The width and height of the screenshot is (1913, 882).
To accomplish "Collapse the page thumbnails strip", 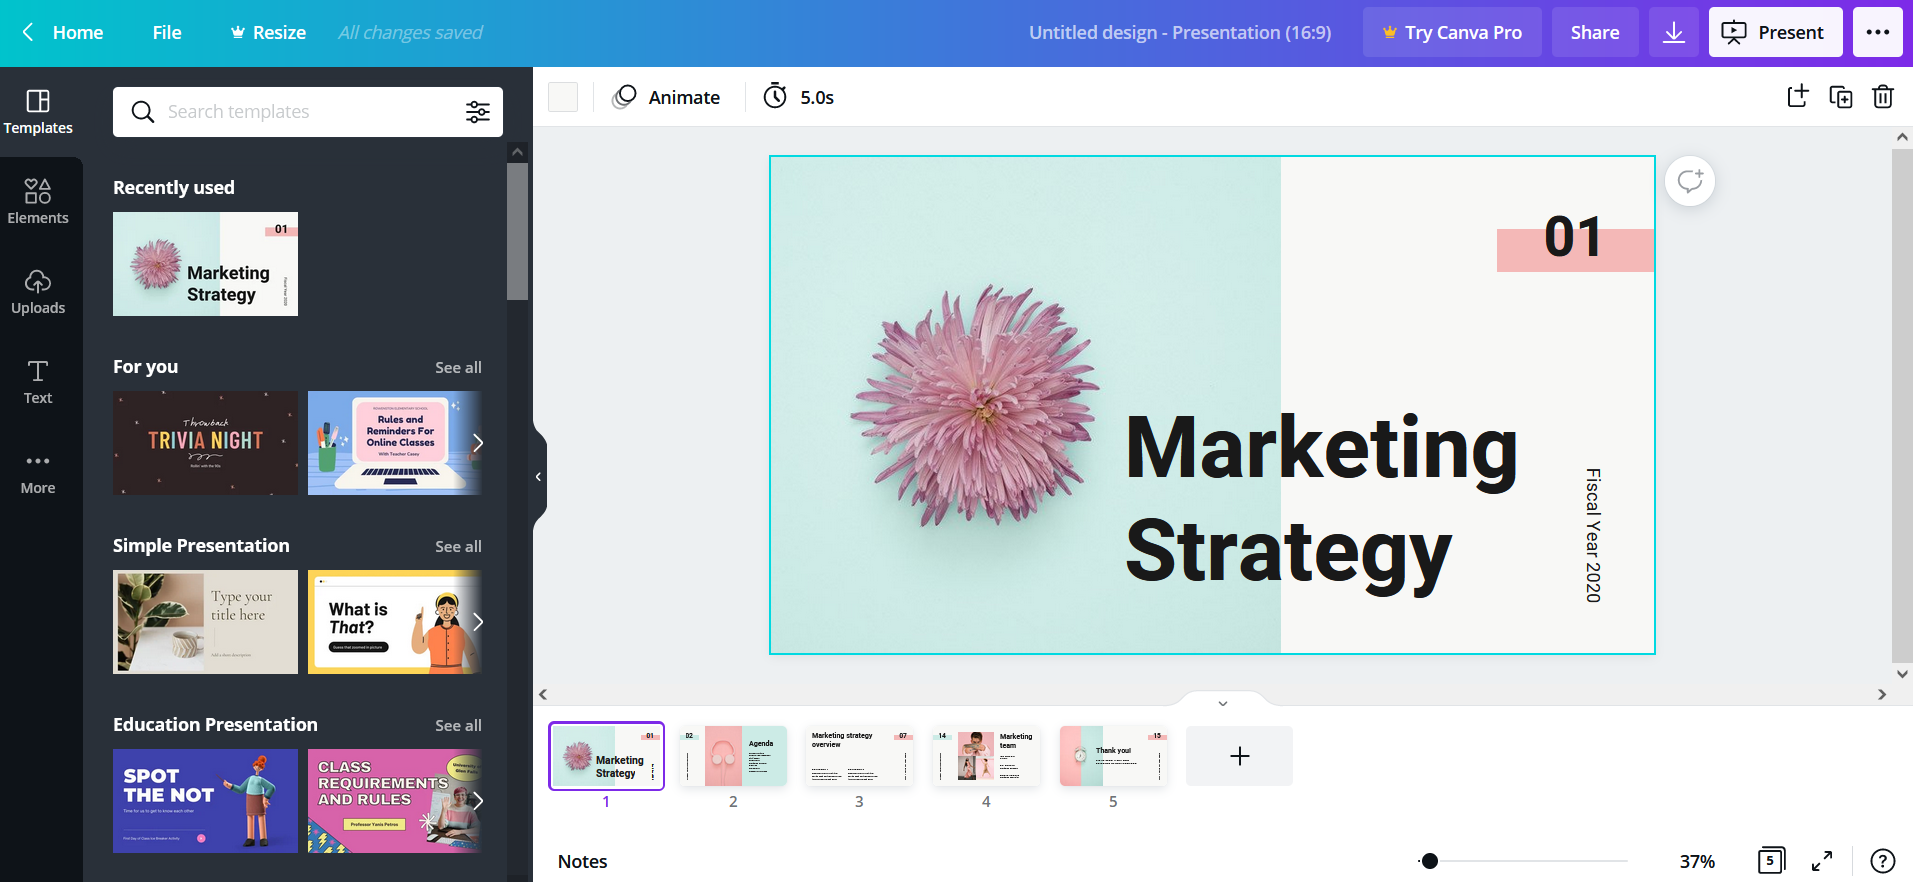I will coord(1222,703).
